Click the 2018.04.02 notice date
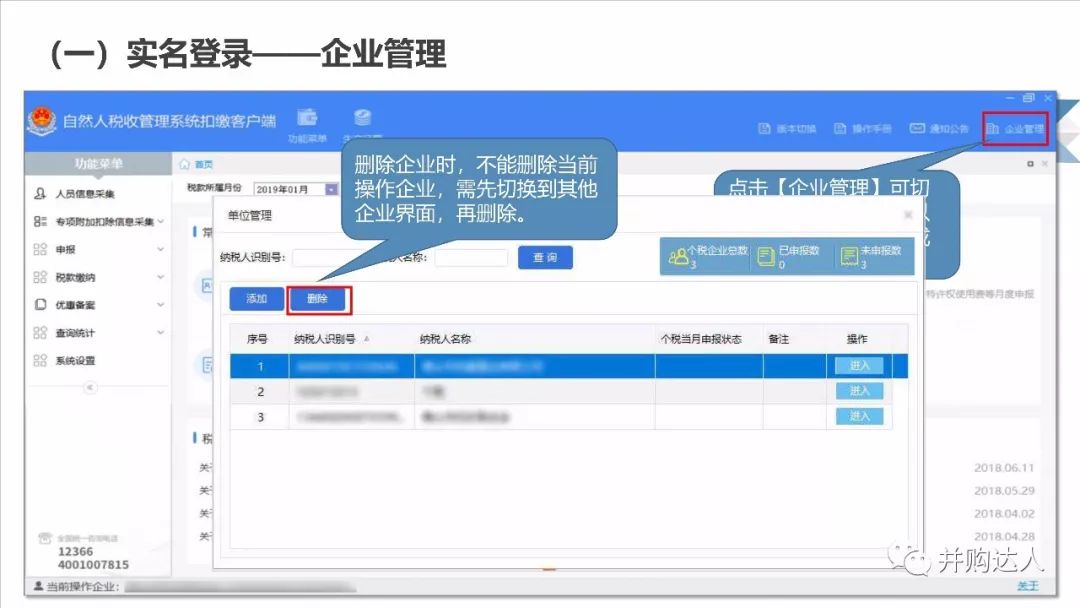Viewport: 1080px width, 608px height. [x=1004, y=513]
